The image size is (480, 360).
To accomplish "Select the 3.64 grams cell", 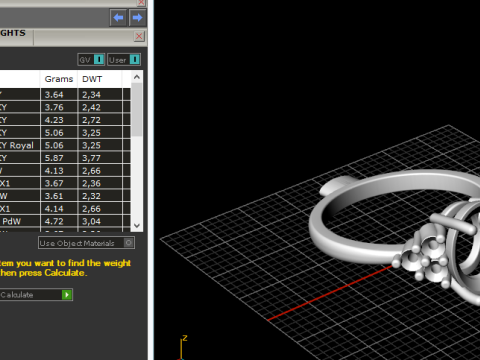I will tap(59, 95).
